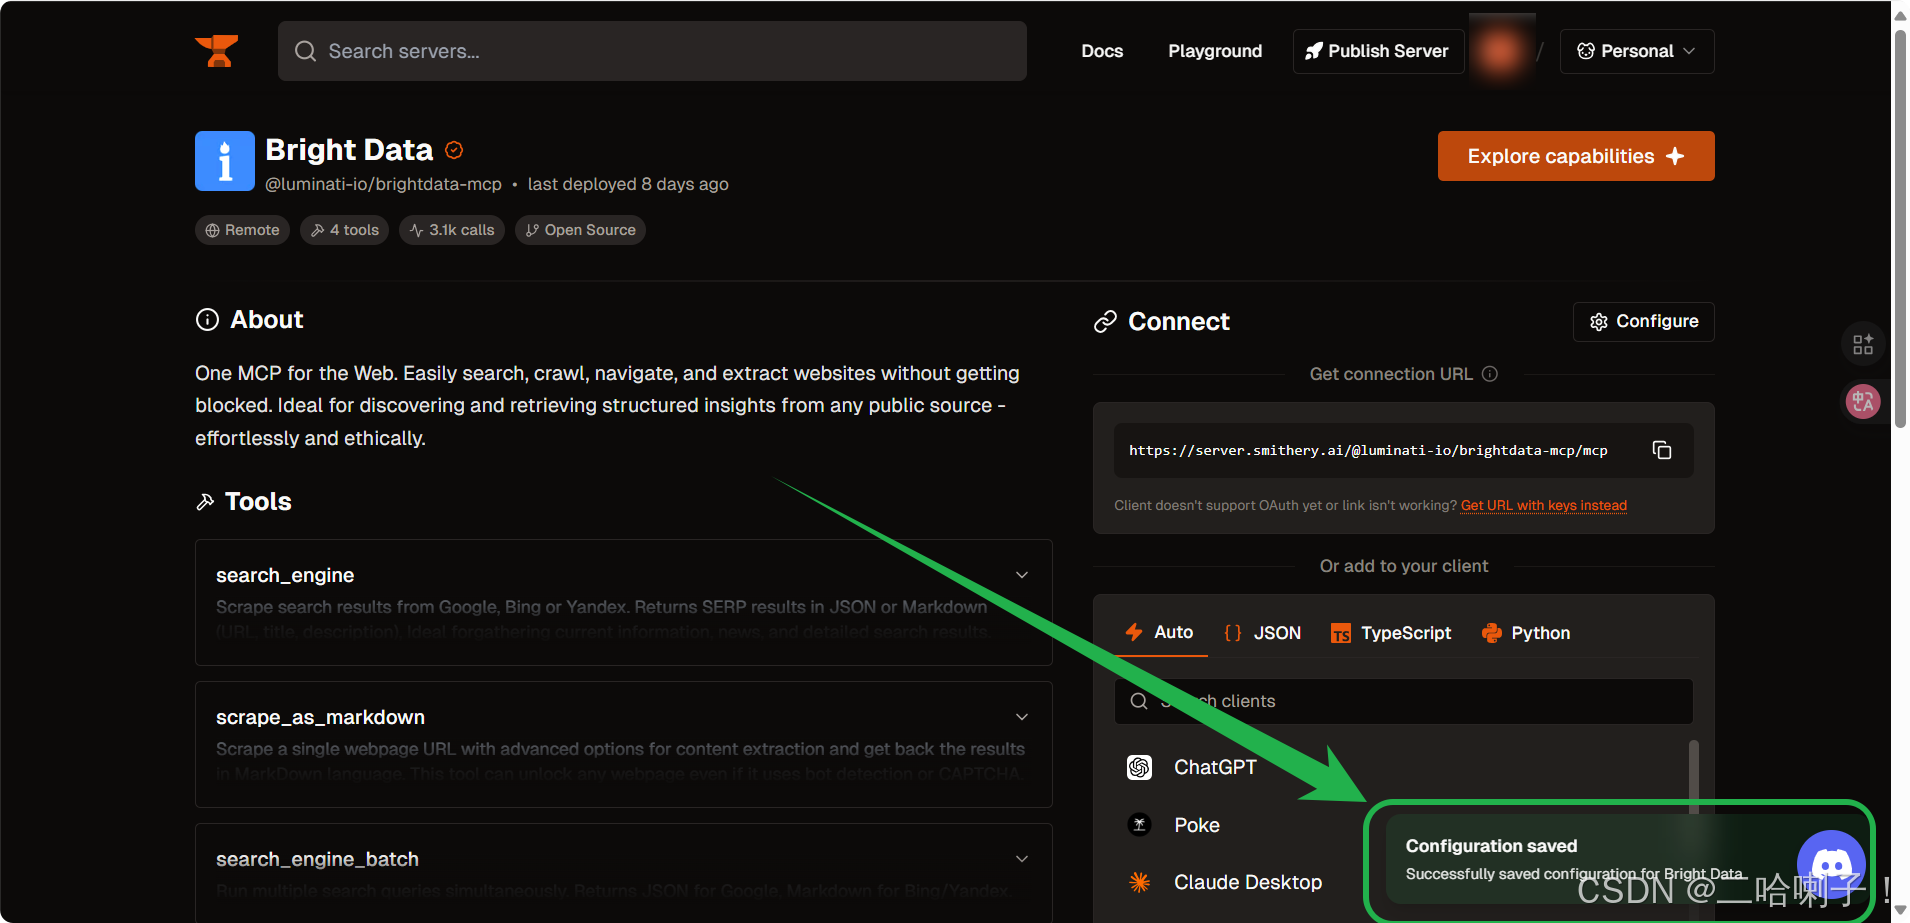1910x923 pixels.
Task: Select the JSON tab
Action: 1262,633
